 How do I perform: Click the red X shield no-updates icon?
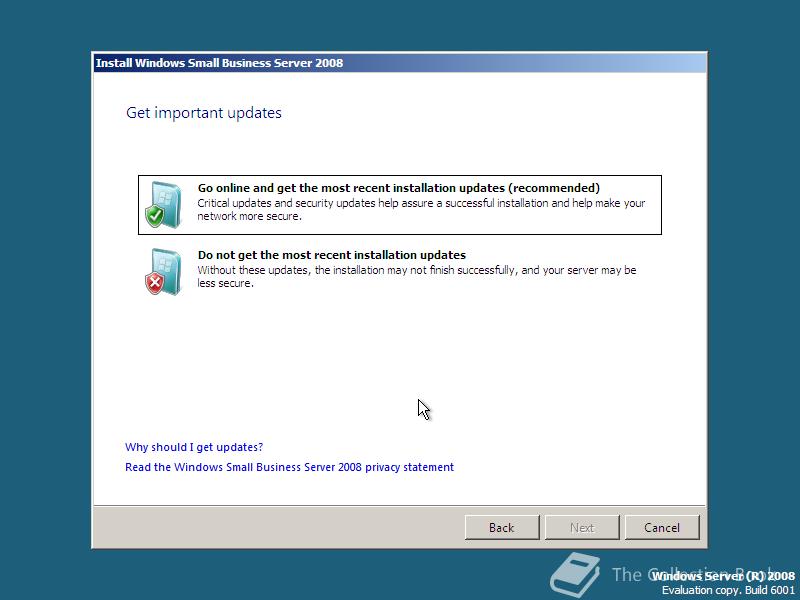pos(163,272)
